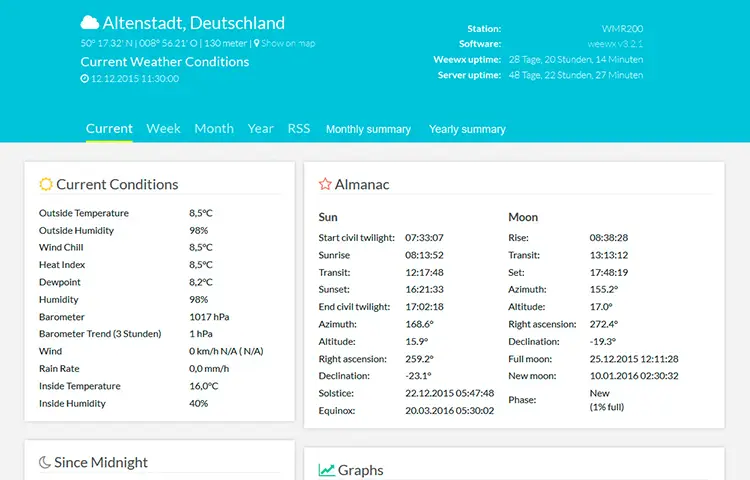This screenshot has width=750, height=480.
Task: Click the Outside Temperature label
Action: click(x=84, y=213)
